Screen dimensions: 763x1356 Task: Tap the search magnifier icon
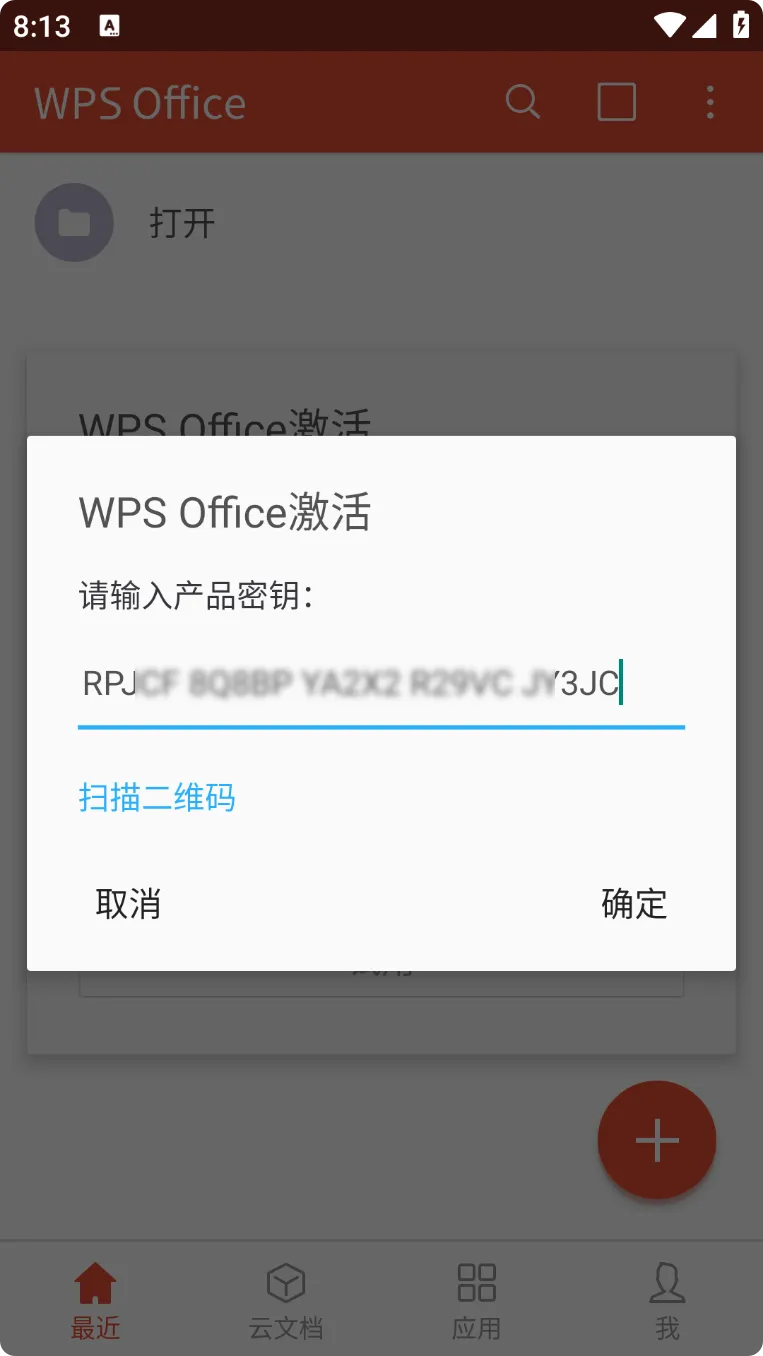pos(522,102)
